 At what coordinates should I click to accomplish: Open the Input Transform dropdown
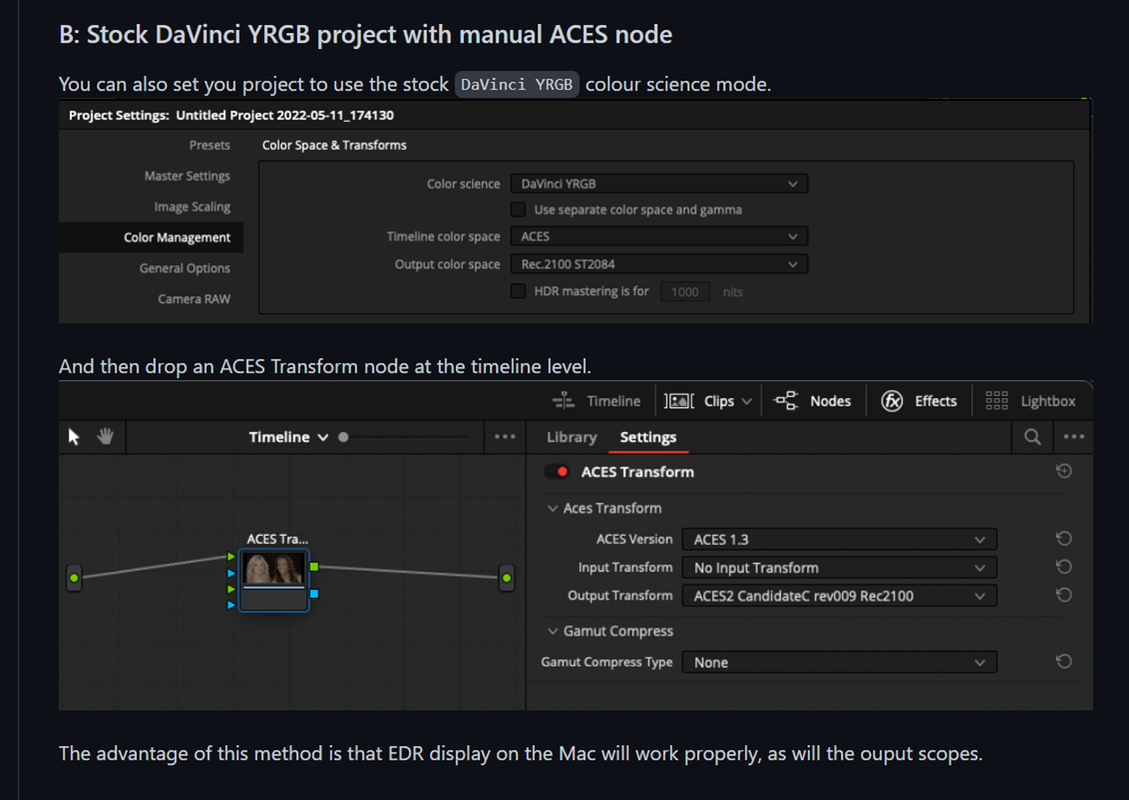tap(839, 567)
